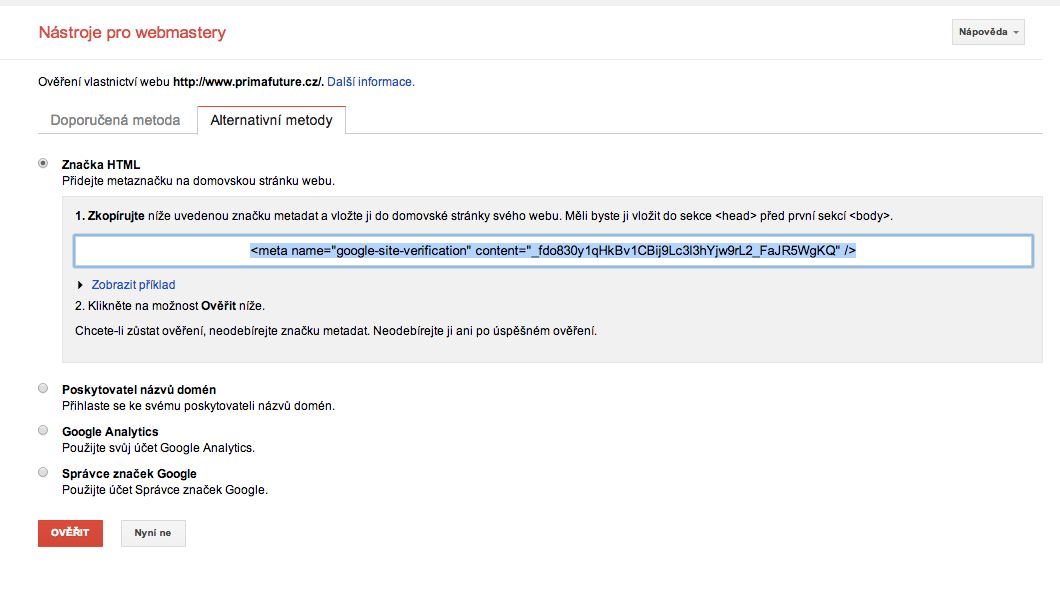Click inside the google-site-verification meta tag field
The width and height of the screenshot is (1060, 589).
(x=553, y=251)
